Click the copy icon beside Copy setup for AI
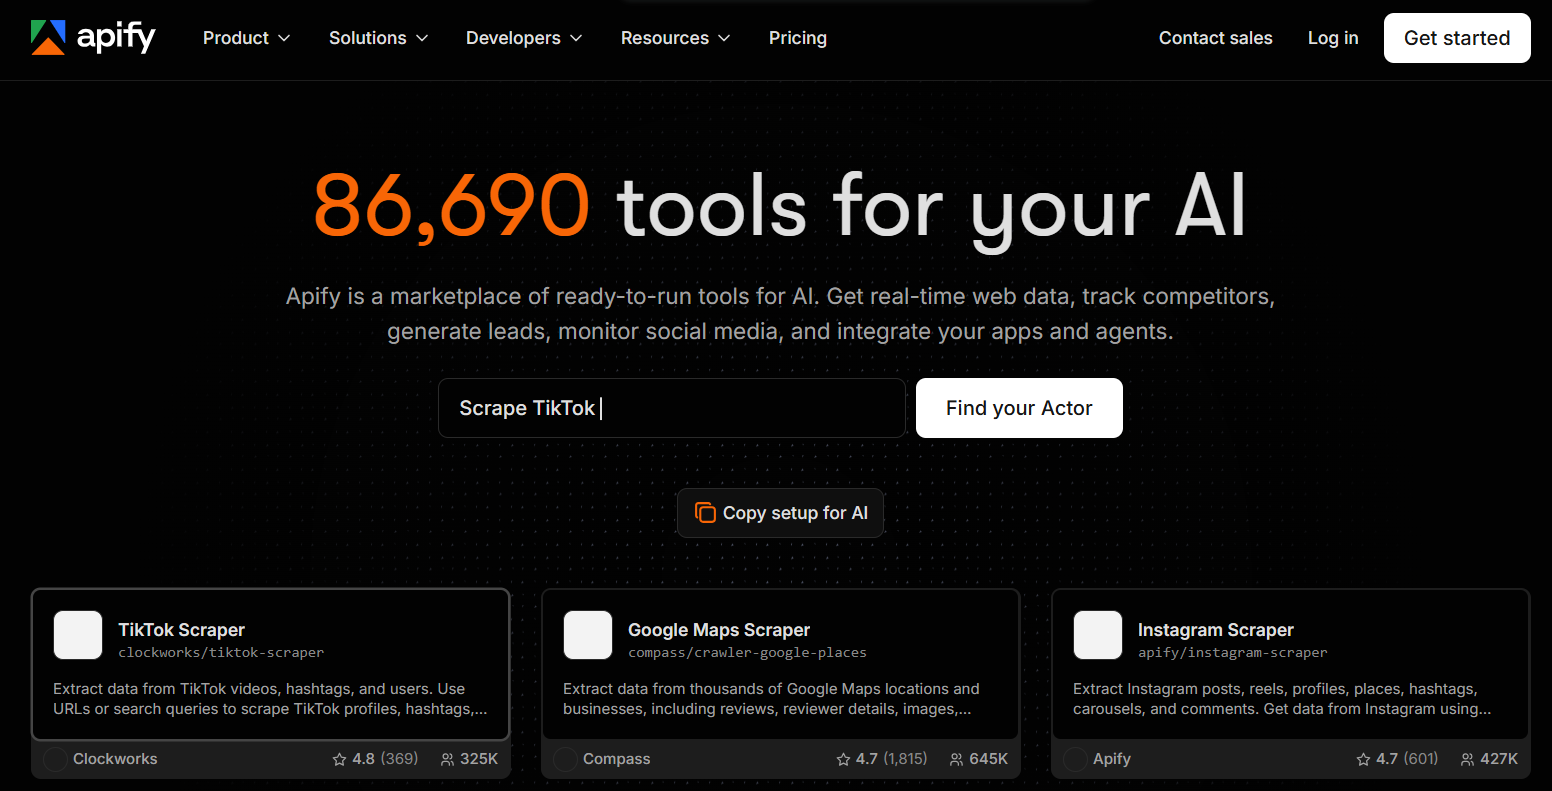Screen dimensions: 1552x791 pyautogui.click(x=705, y=513)
